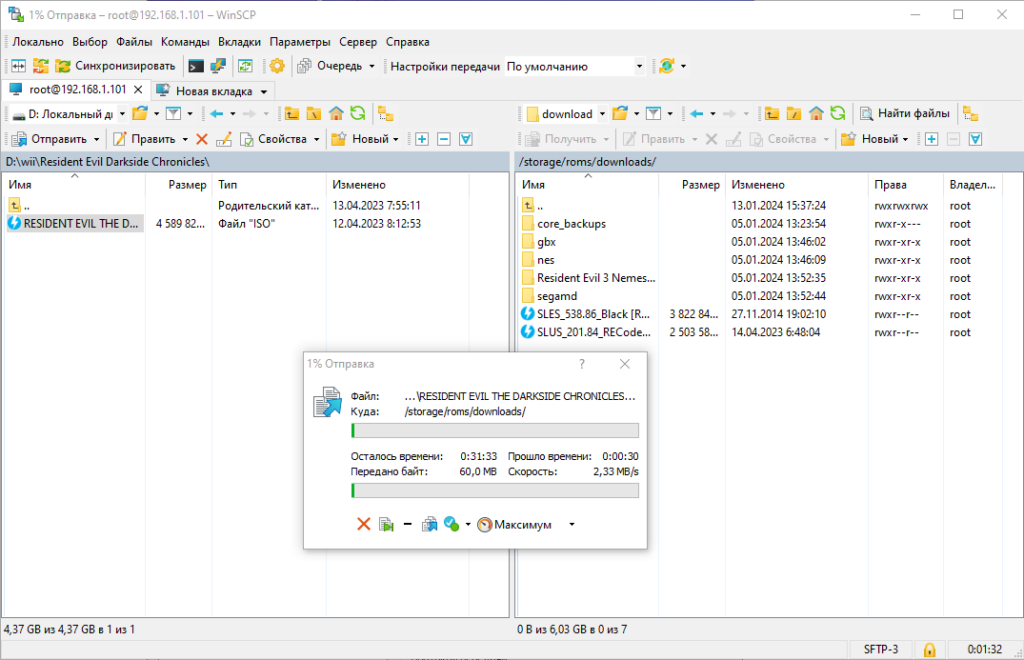Refresh the local panel

click(358, 114)
